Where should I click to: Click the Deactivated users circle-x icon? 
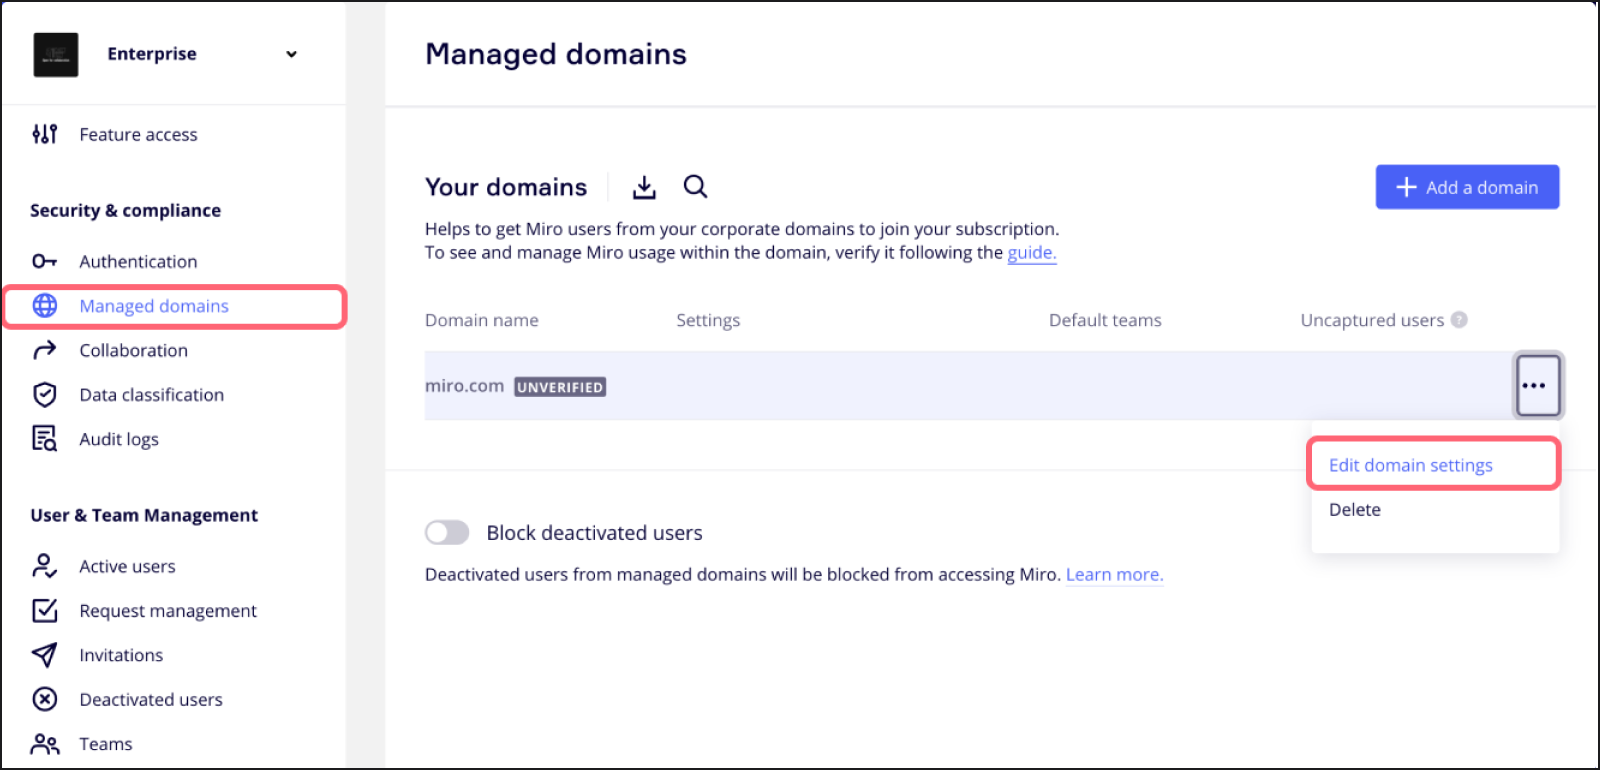tap(45, 699)
